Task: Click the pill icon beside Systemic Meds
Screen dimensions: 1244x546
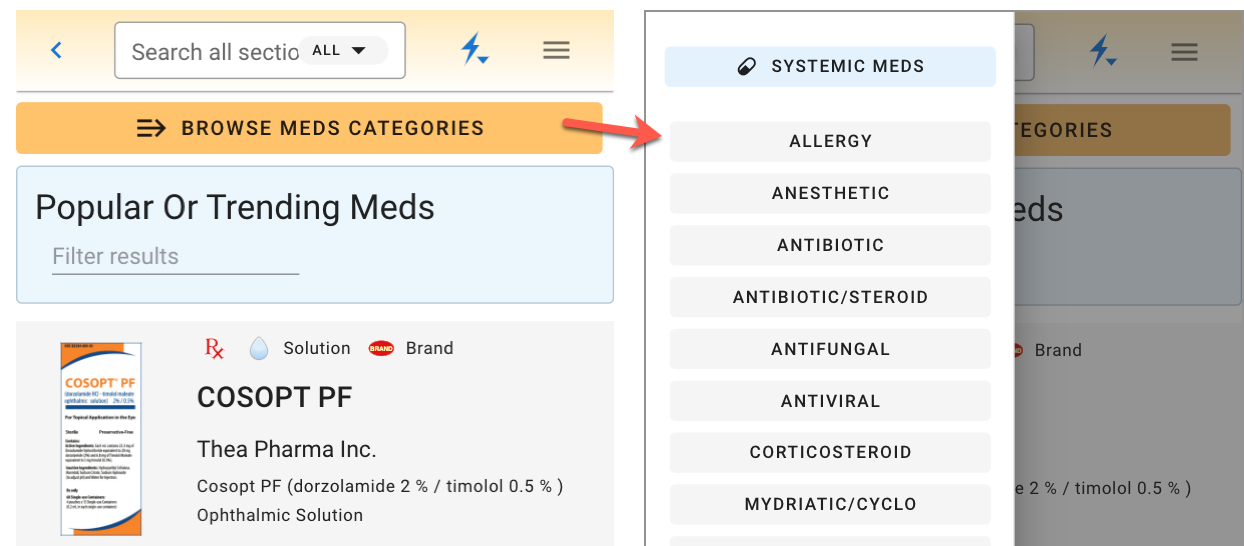Action: (746, 67)
